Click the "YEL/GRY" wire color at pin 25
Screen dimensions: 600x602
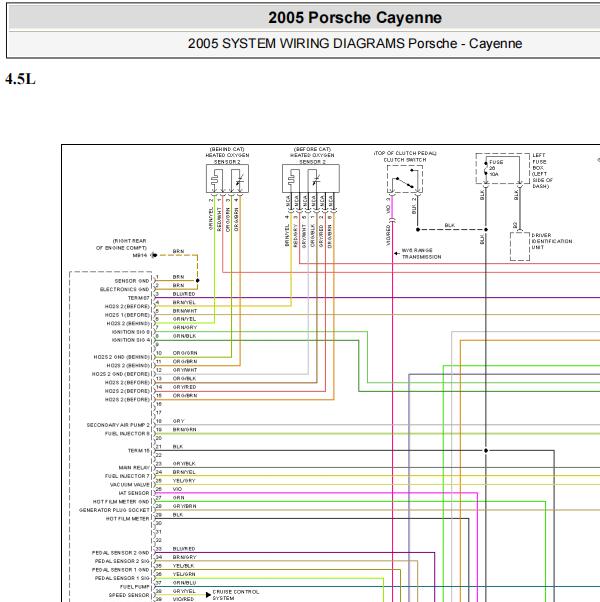pyautogui.click(x=184, y=481)
